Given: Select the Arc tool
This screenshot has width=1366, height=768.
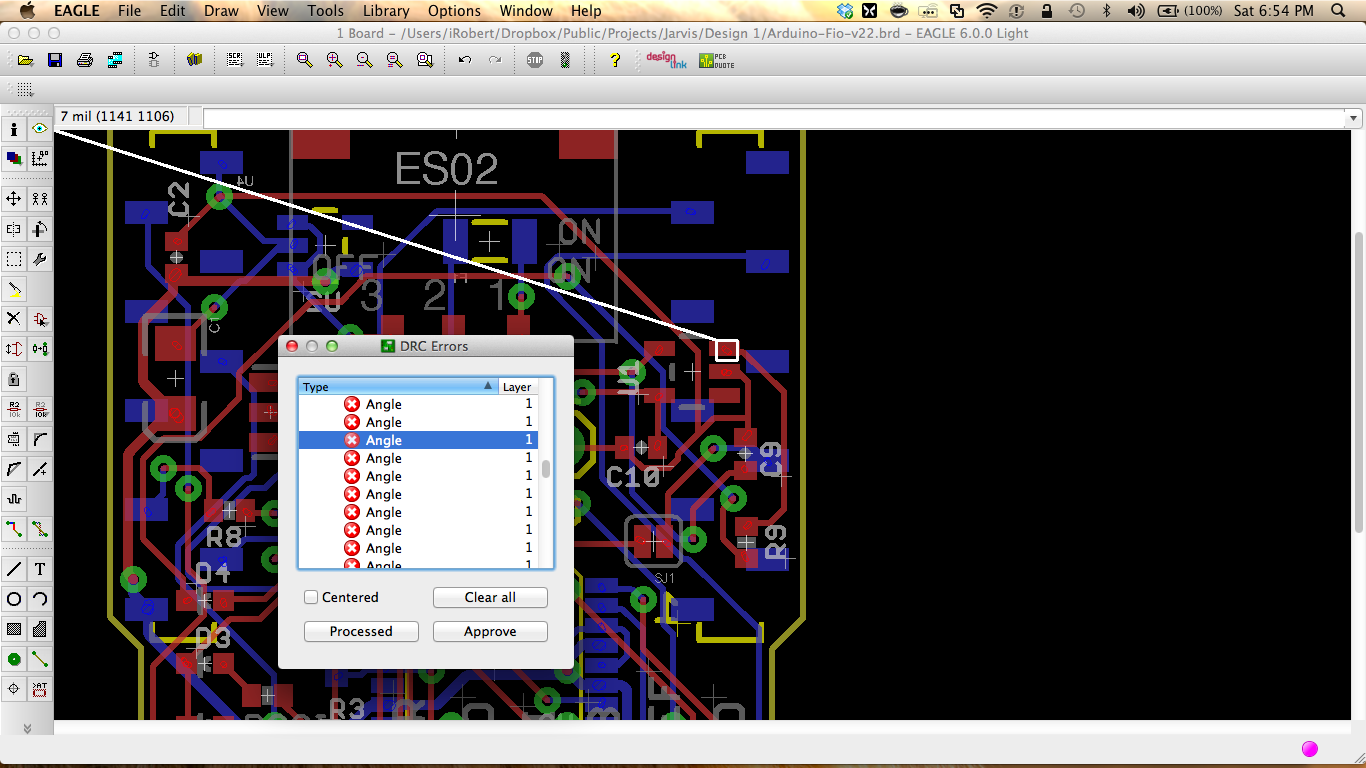Looking at the screenshot, I should [40, 599].
